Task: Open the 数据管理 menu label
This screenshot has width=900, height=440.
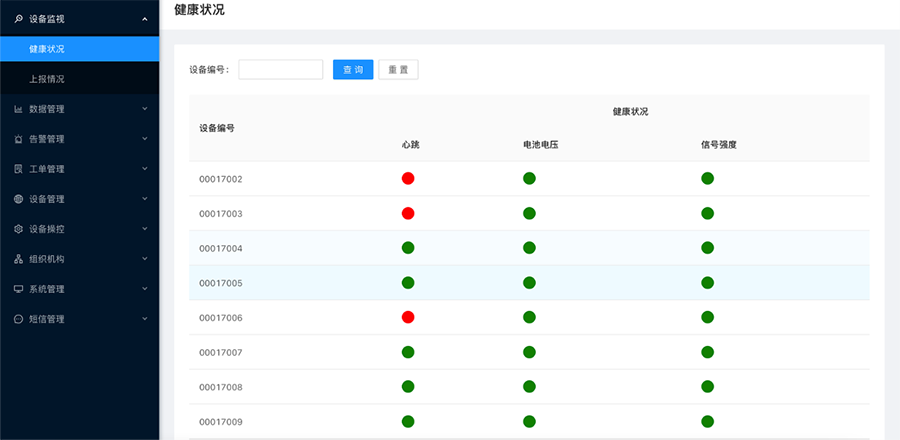Action: [x=46, y=109]
